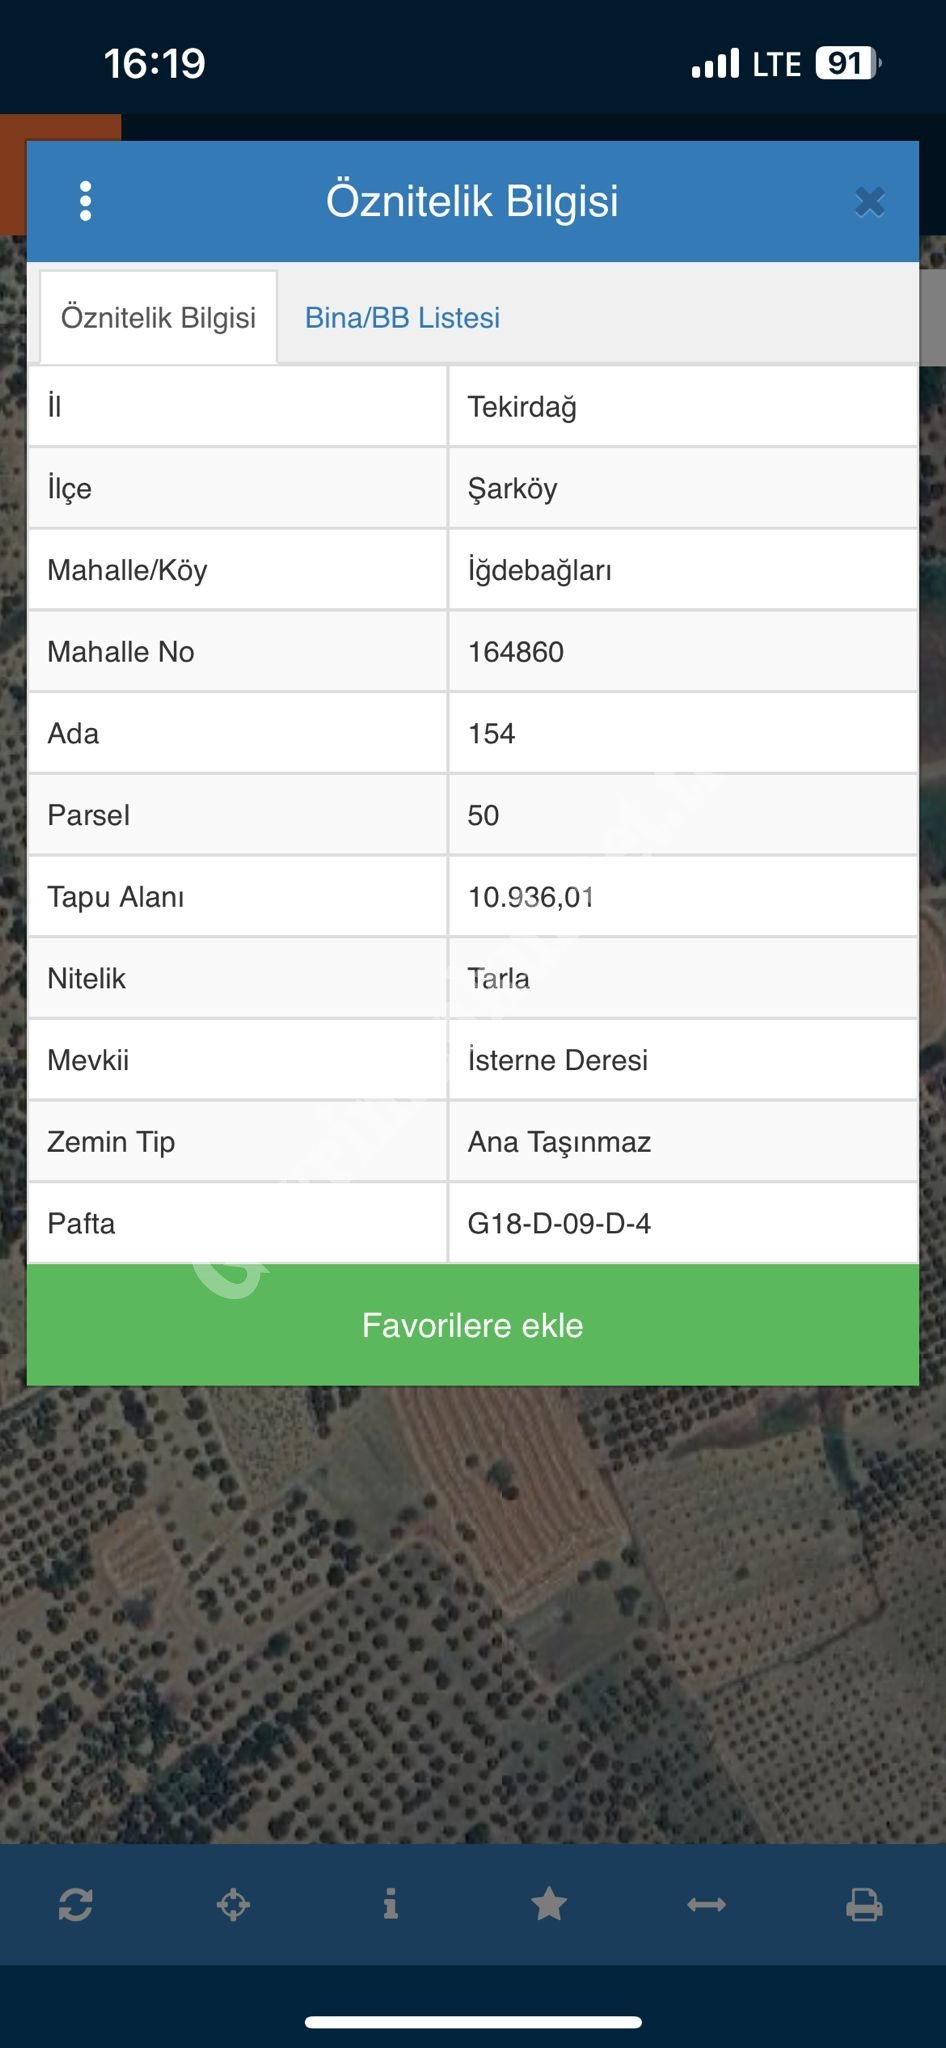946x2048 pixels.
Task: Switch to the Bina/BB Listesi tab
Action: coord(402,318)
